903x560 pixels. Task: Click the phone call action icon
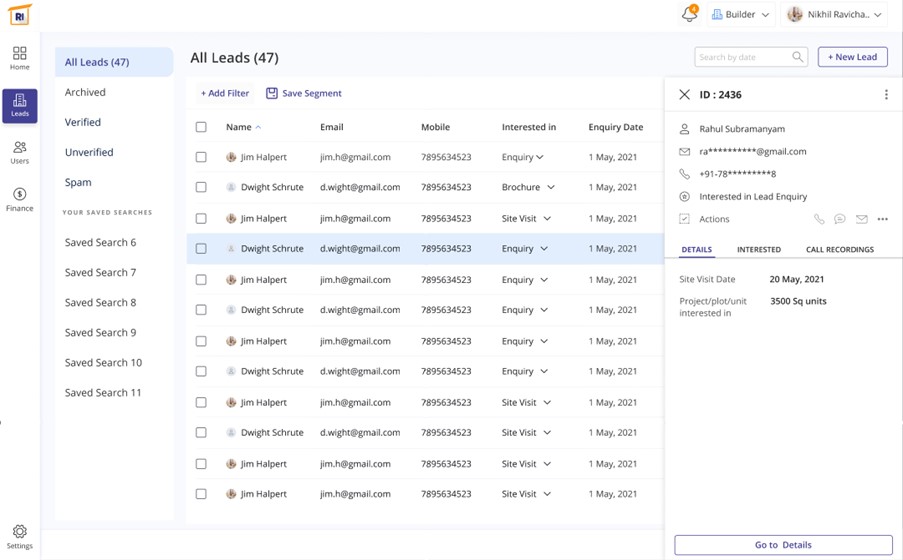click(x=819, y=219)
